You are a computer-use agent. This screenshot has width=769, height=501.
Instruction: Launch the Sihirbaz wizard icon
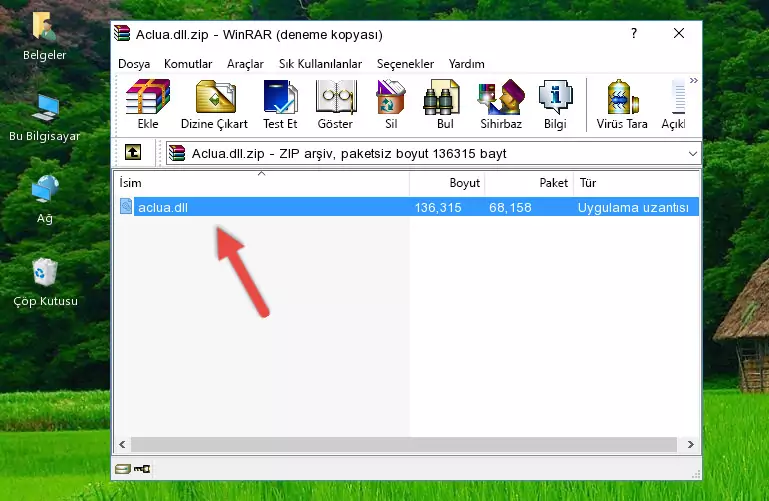click(x=501, y=104)
